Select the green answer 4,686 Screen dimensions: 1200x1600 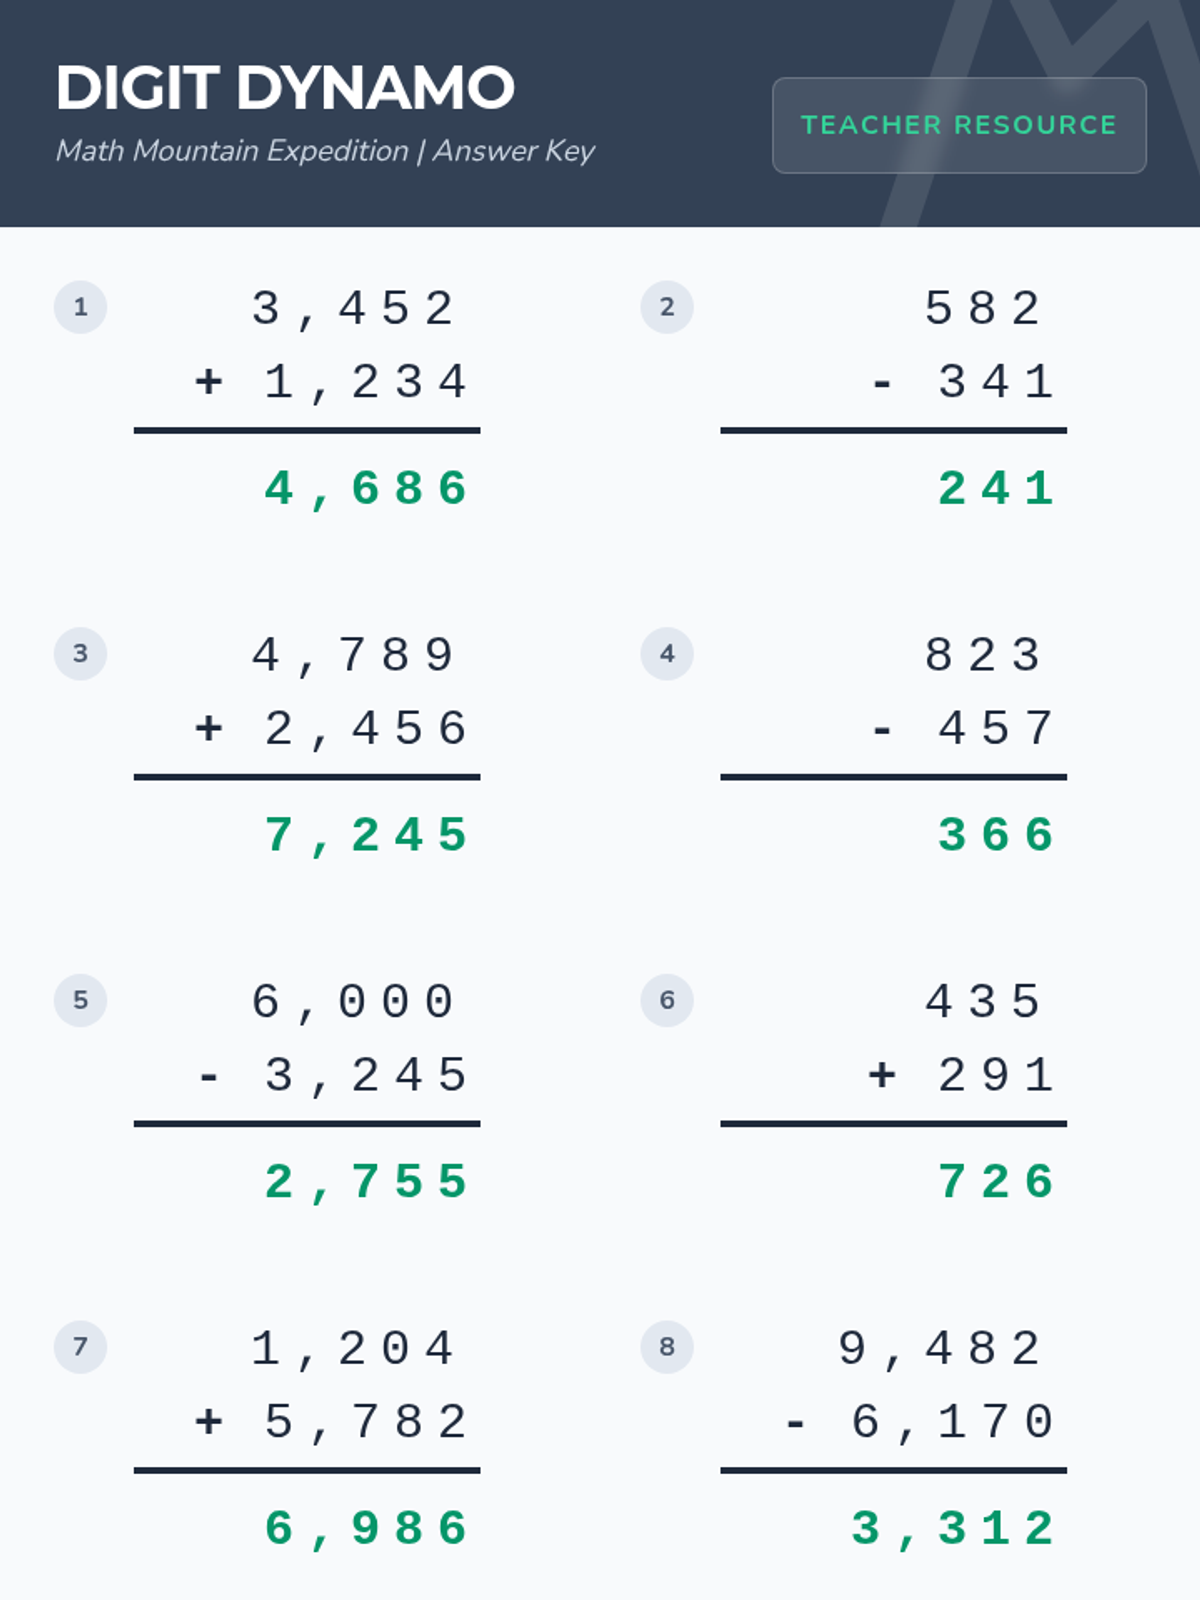(x=366, y=490)
